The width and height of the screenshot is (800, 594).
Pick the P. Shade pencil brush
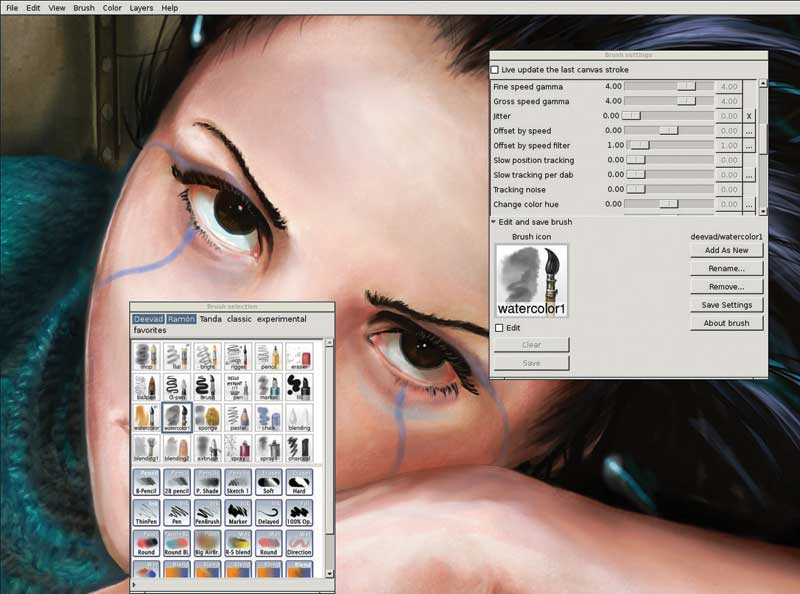point(208,482)
